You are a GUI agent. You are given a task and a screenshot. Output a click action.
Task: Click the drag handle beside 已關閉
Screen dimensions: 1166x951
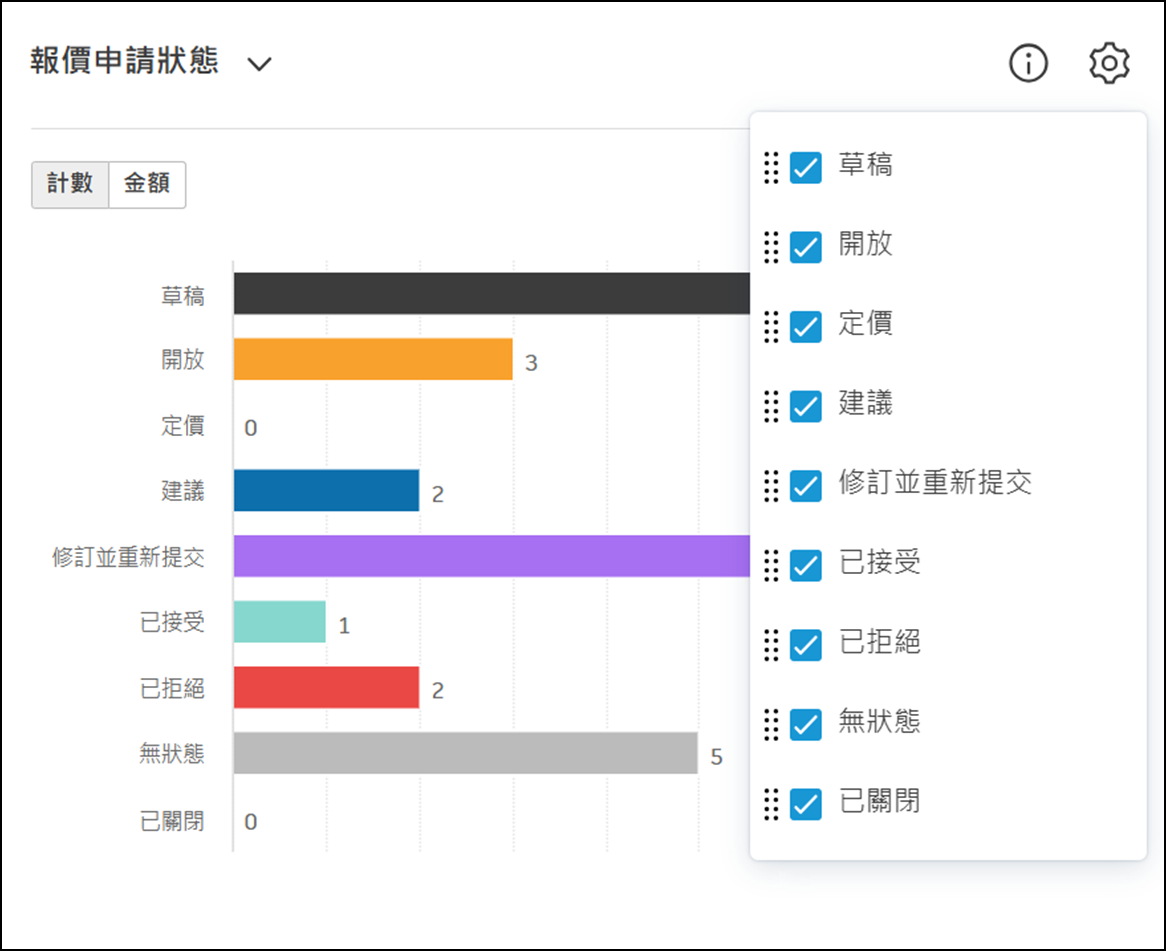coord(771,803)
